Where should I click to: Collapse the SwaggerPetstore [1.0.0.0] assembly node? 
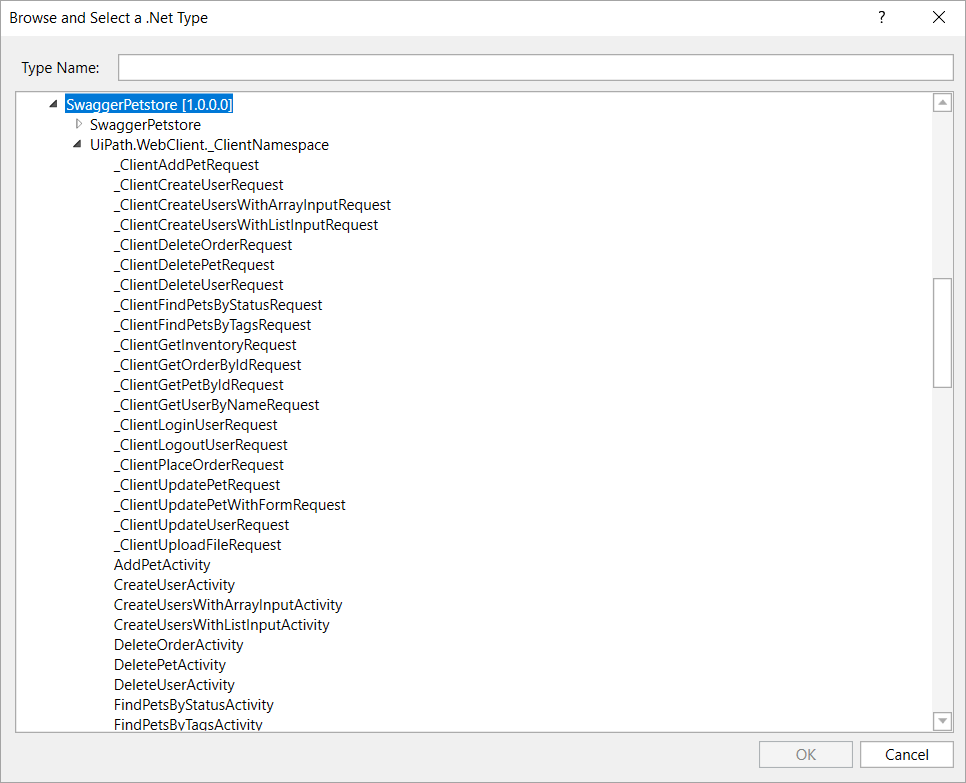[x=53, y=105]
